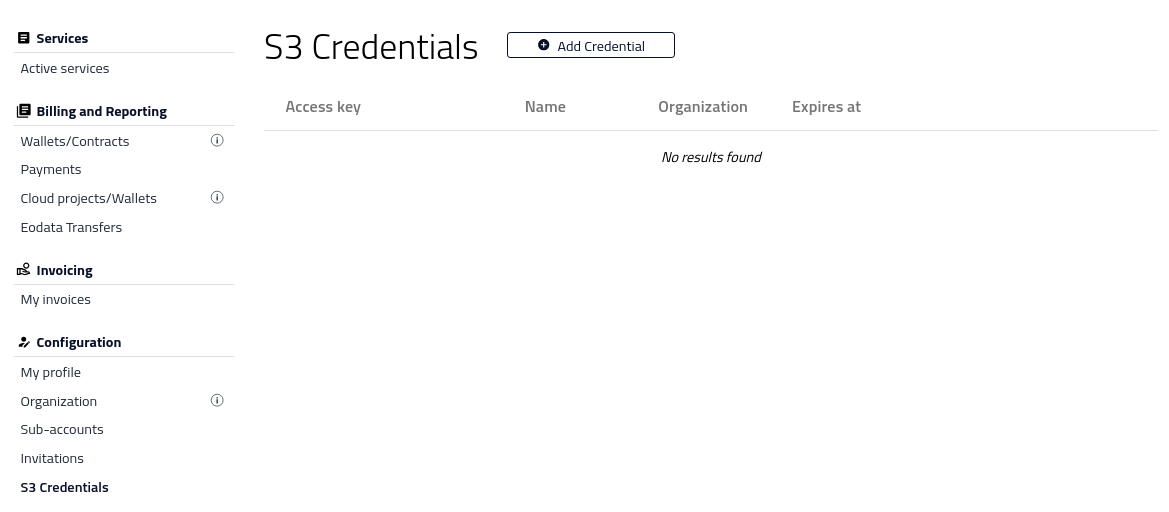Screen dimensions: 1169x512
Task: Open info icon beside Organization
Action: click(217, 400)
